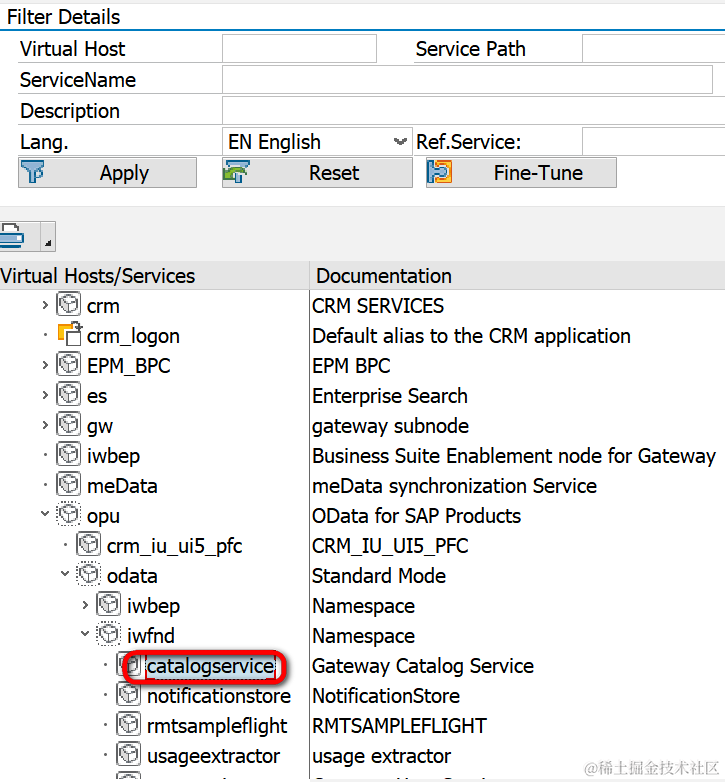Click the crm_logon alias icon
Screen dimensions: 725x782
click(70, 334)
